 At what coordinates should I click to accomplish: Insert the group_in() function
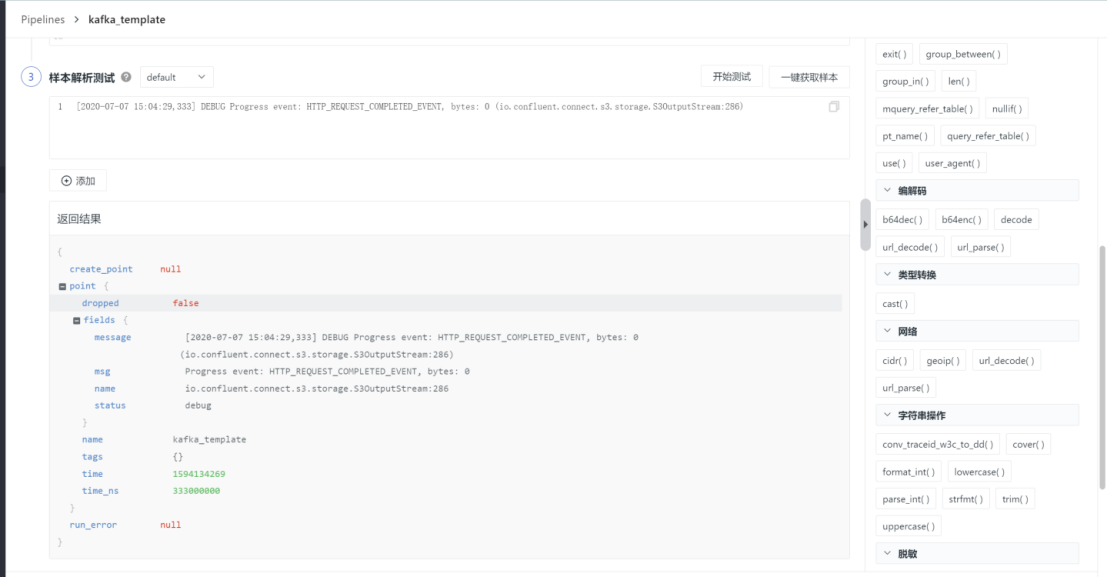(x=905, y=81)
